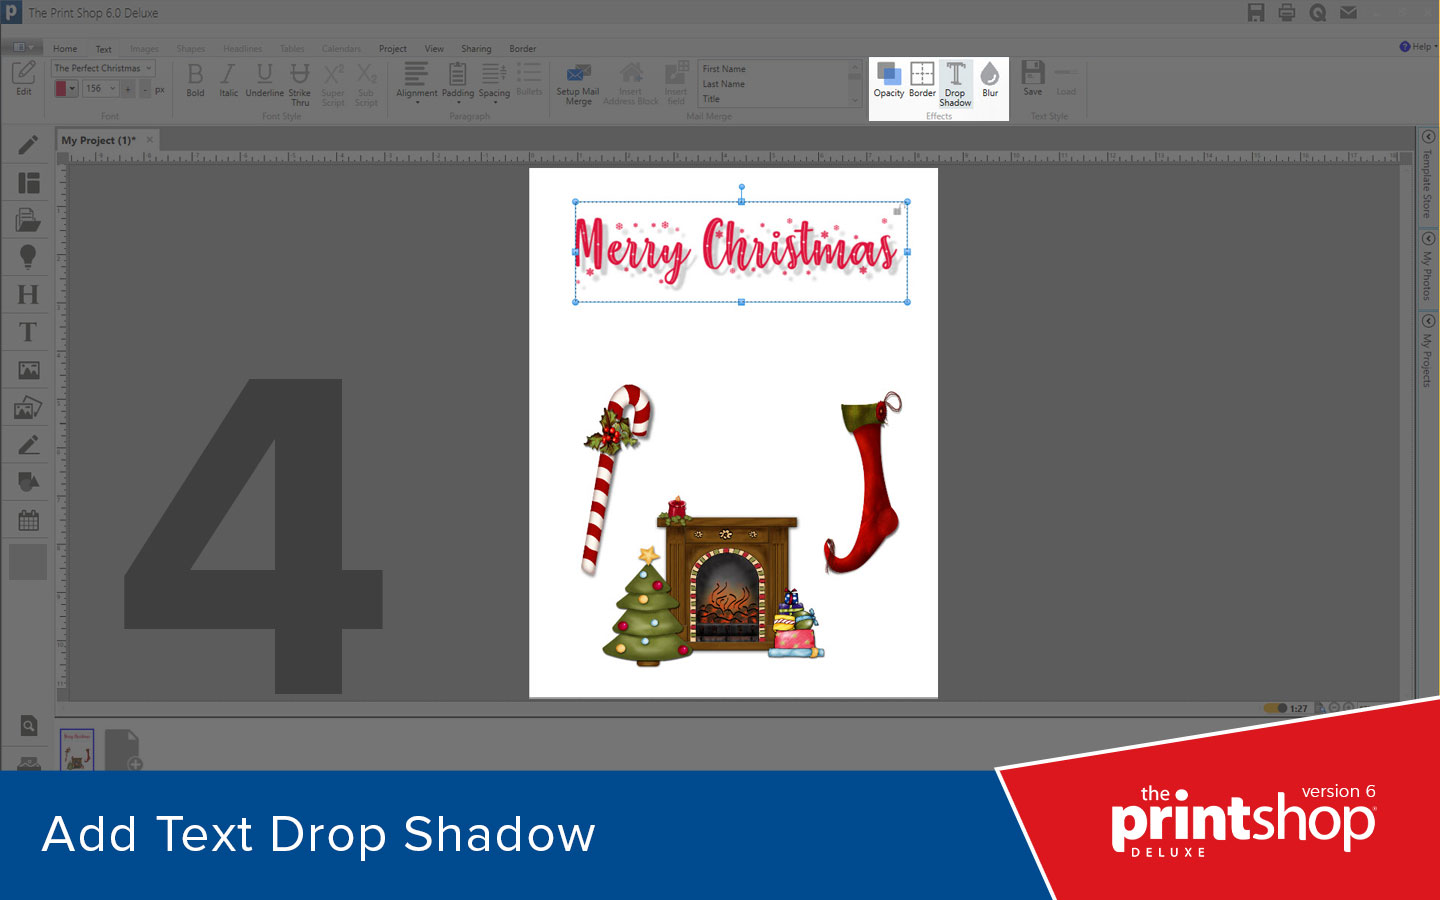Select the shapes tool in sidebar
Screen dimensions: 1440x900
(x=28, y=482)
